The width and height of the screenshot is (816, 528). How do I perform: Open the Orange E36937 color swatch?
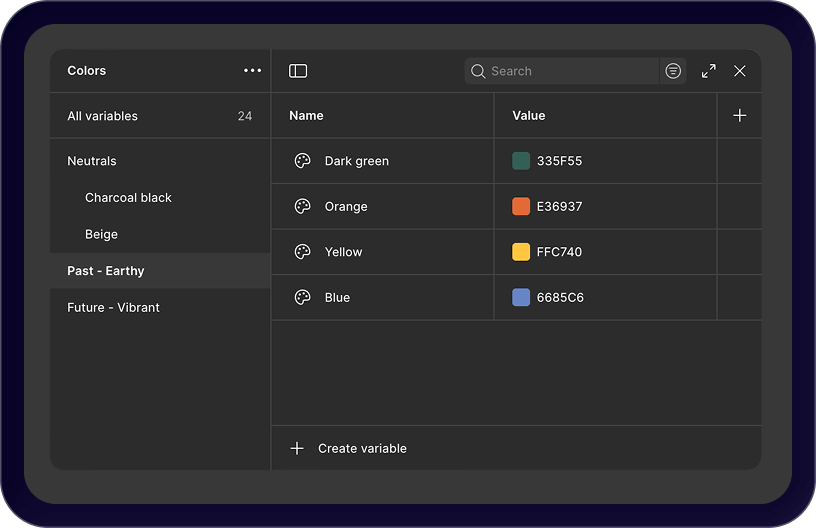[521, 207]
